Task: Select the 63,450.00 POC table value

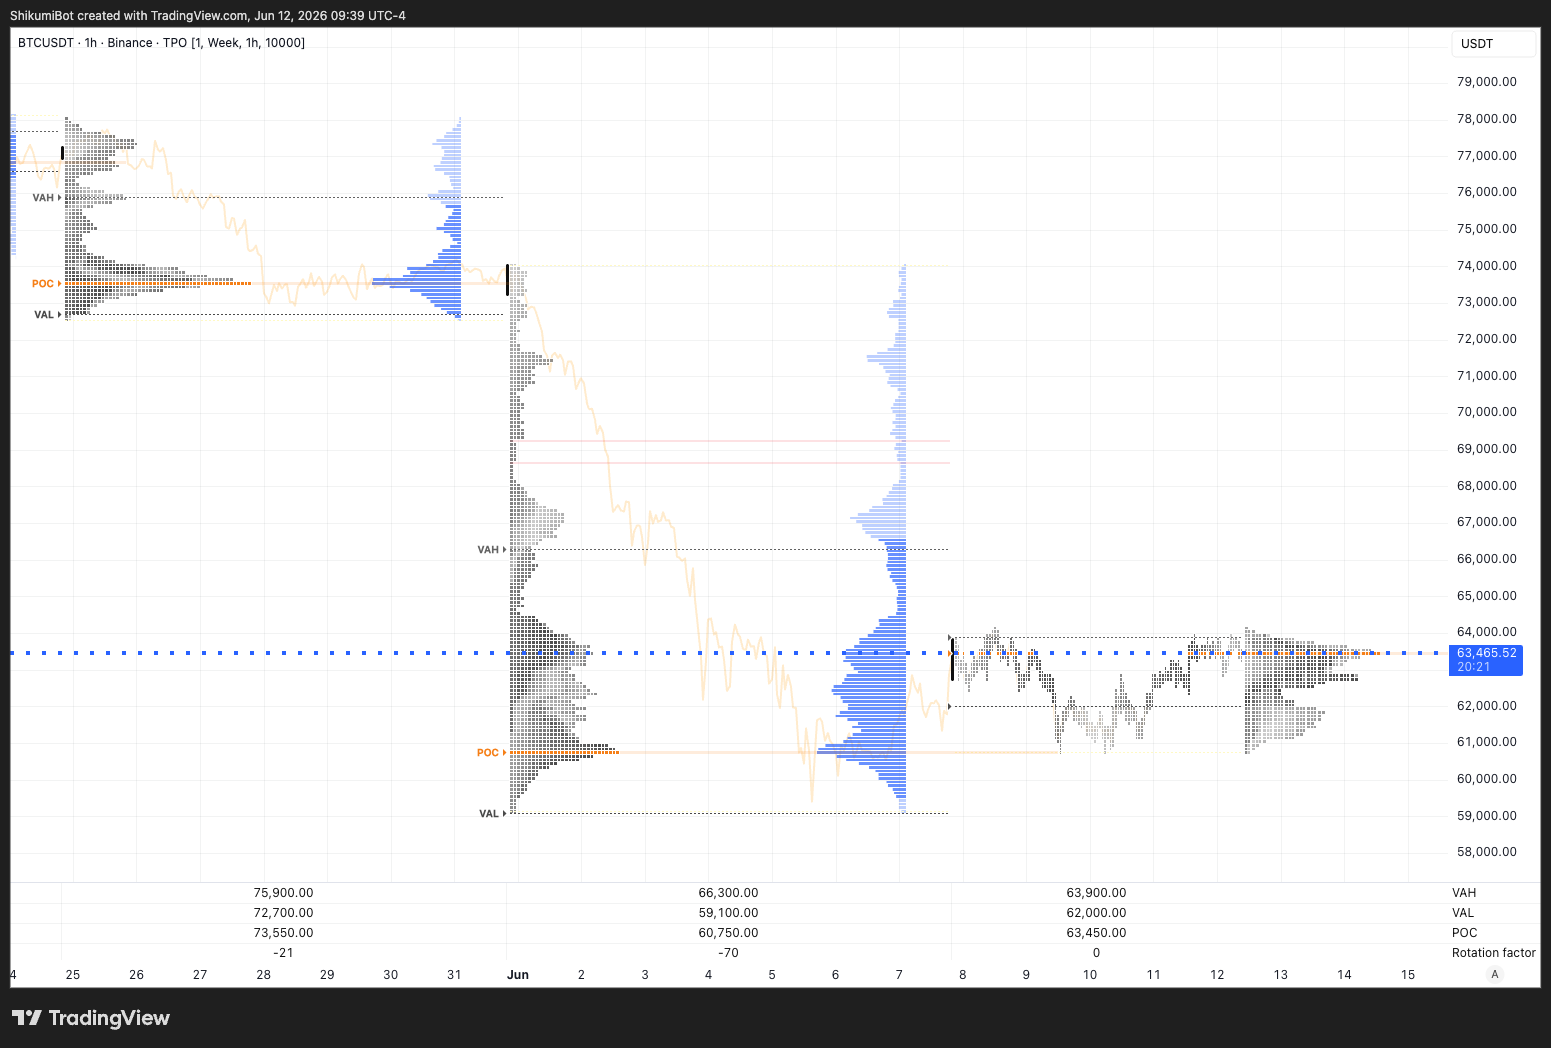Action: 1096,933
